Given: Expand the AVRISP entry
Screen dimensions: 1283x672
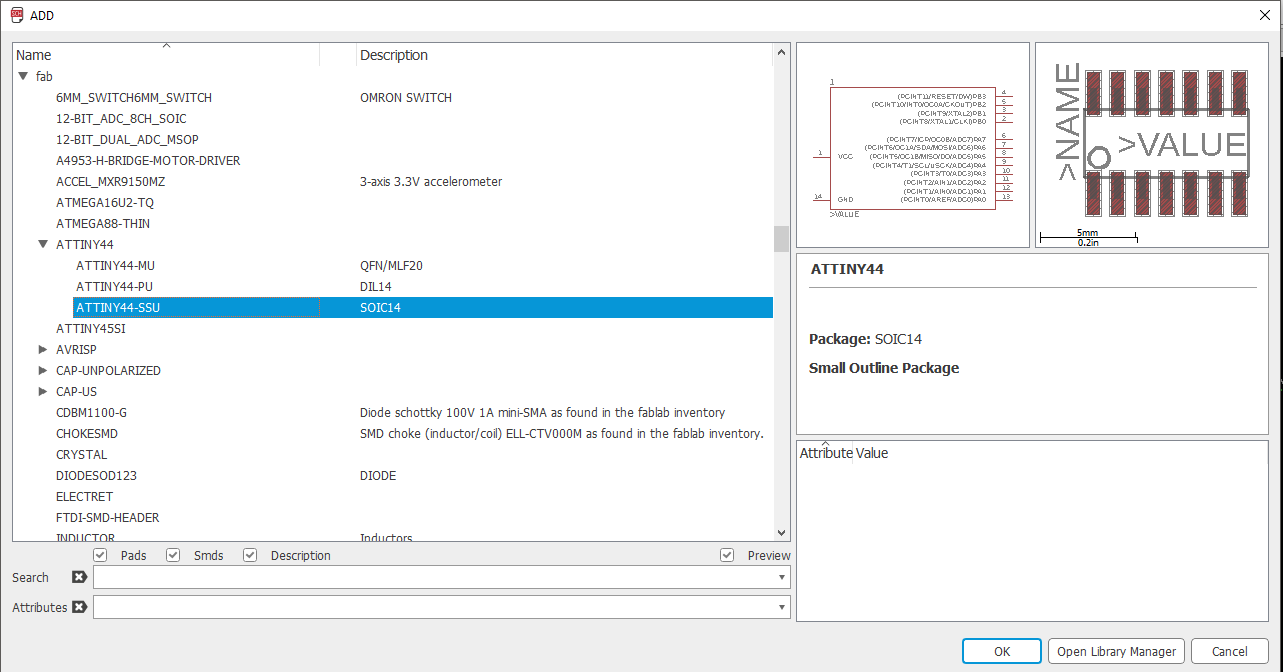Looking at the screenshot, I should point(43,349).
